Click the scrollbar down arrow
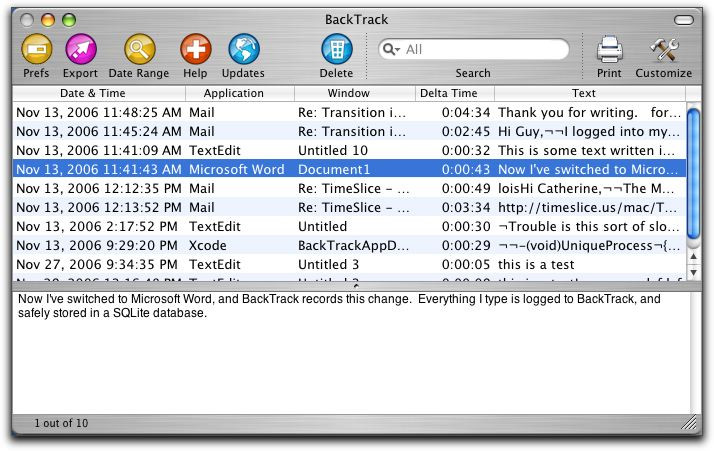 693,272
